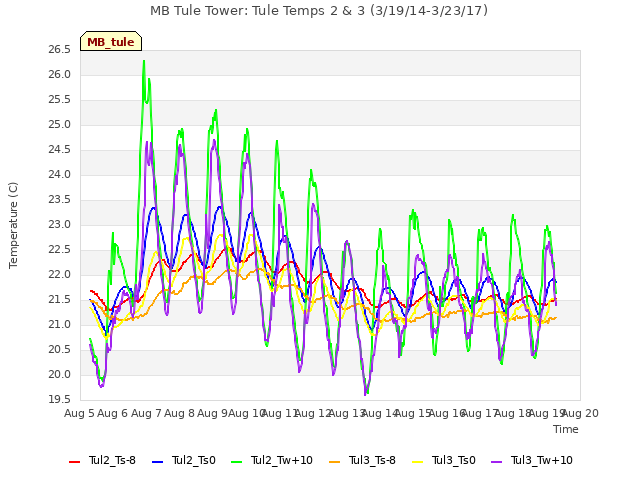Click the Tul2_Ts-8 legend entry
The image size is (640, 480).
(x=102, y=460)
